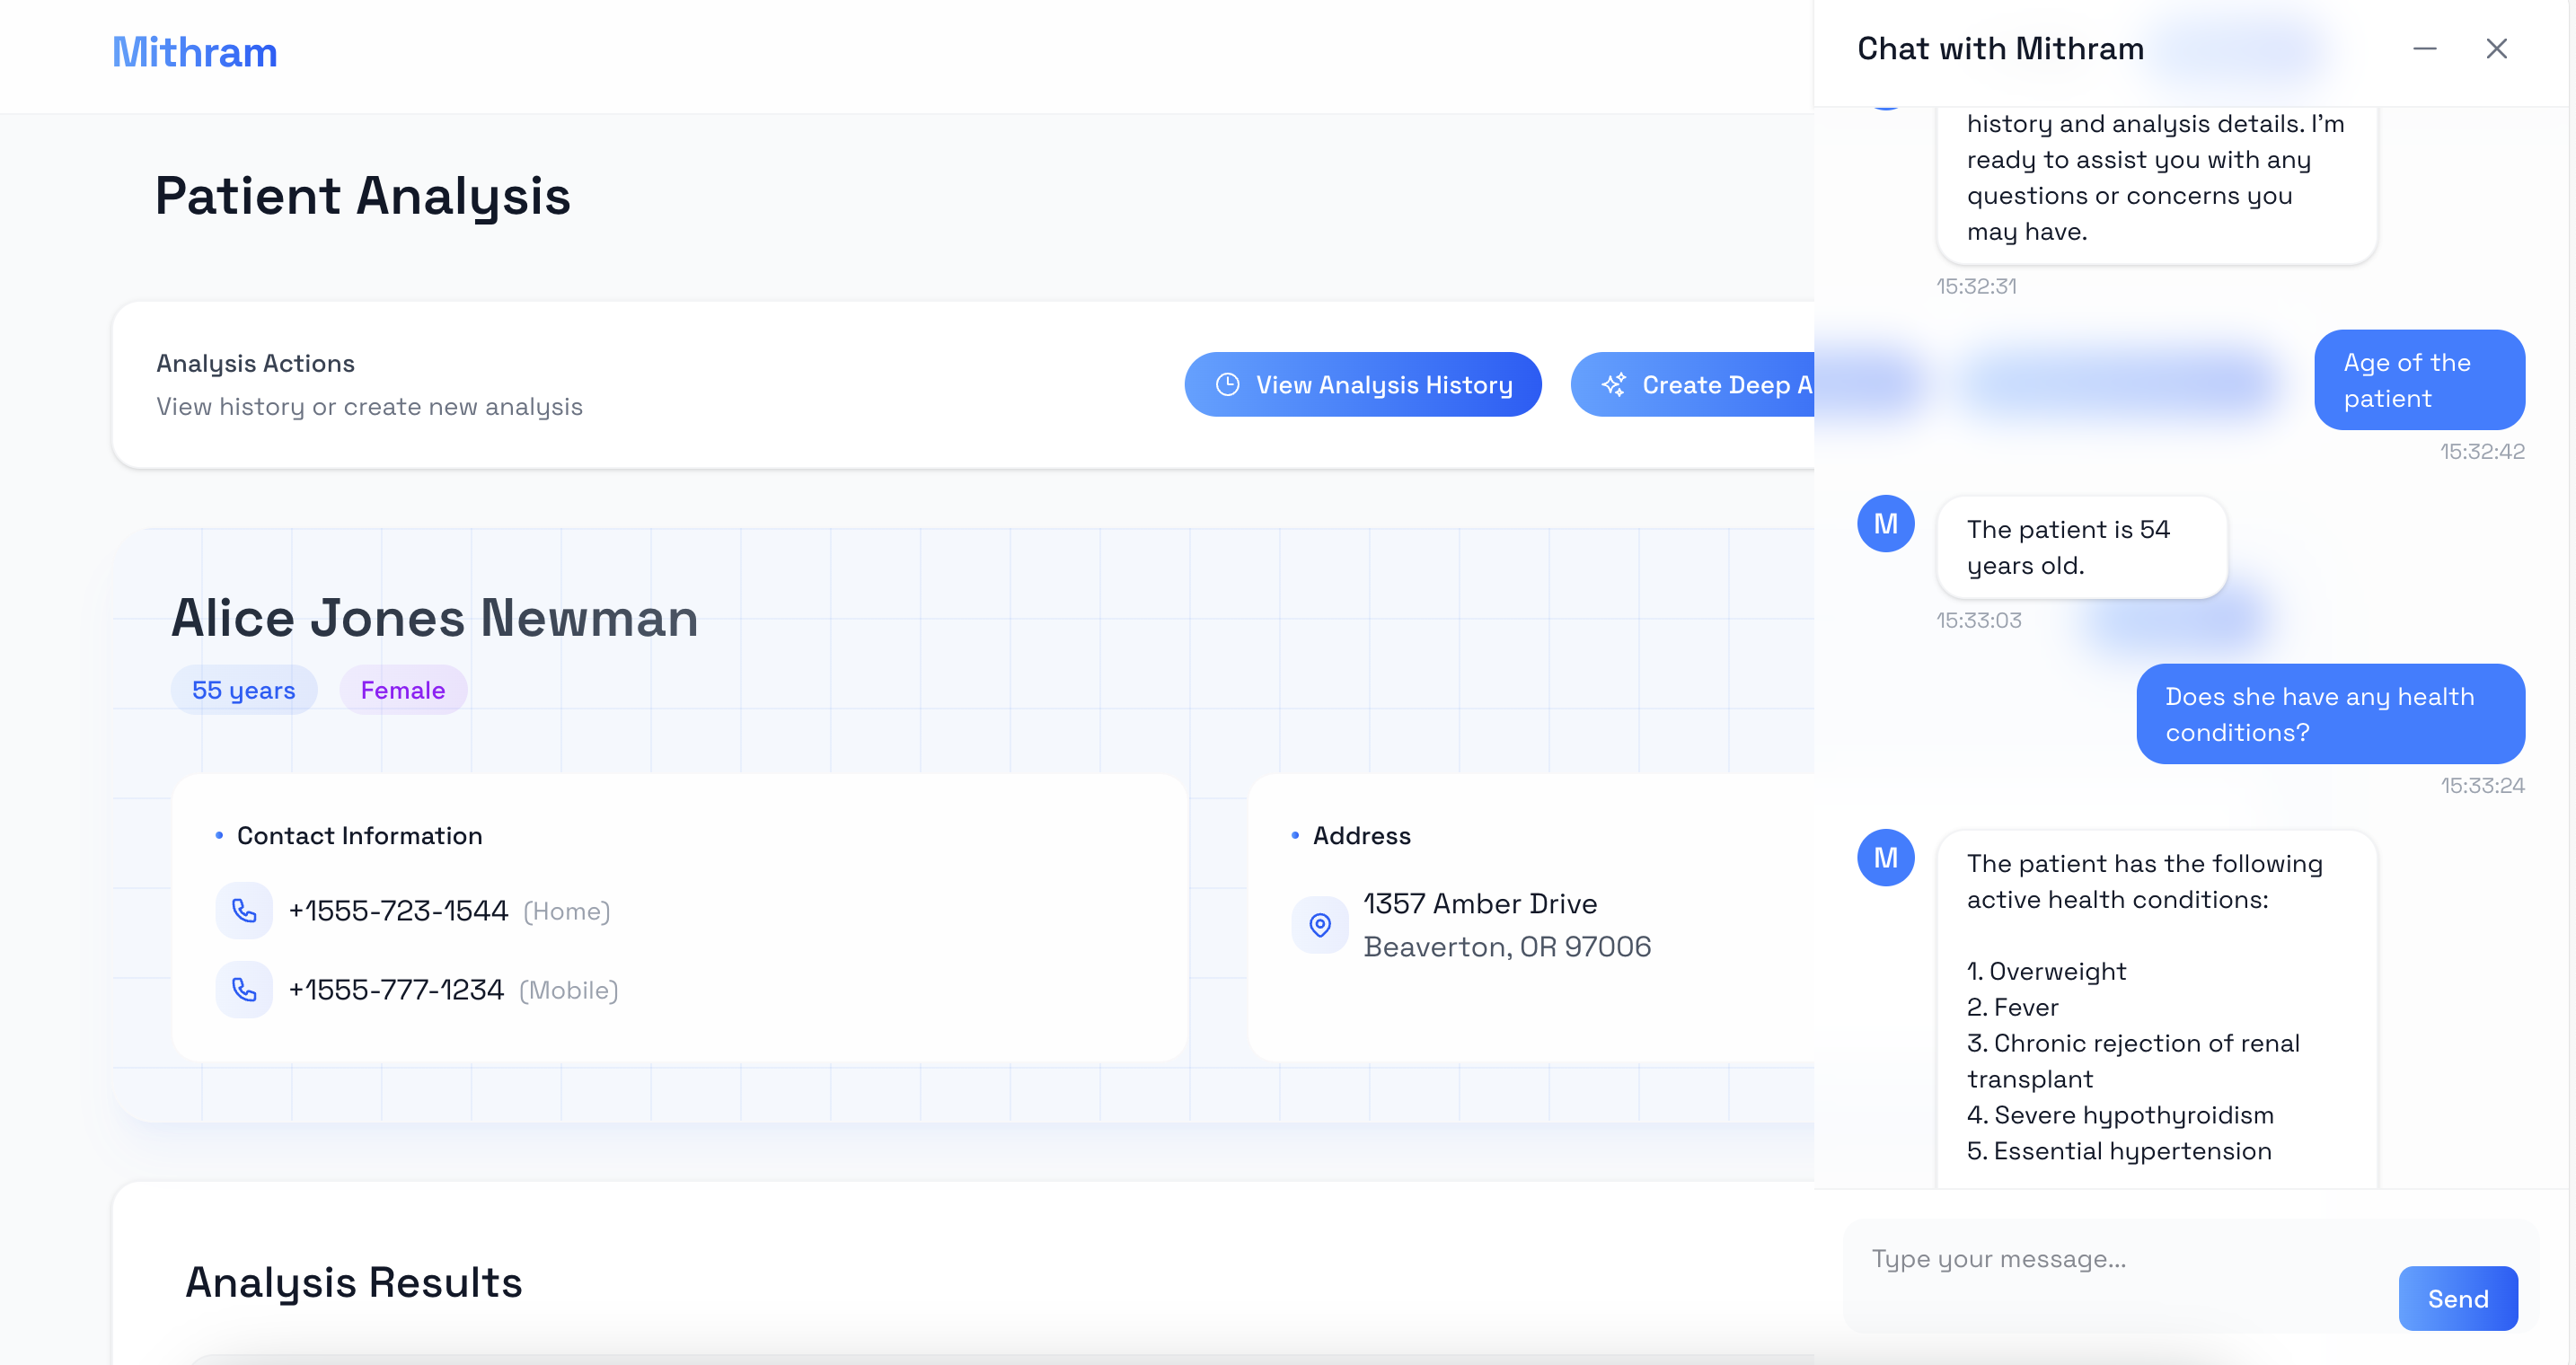This screenshot has height=1365, width=2576.
Task: Click the Mithram logo
Action: 195,52
